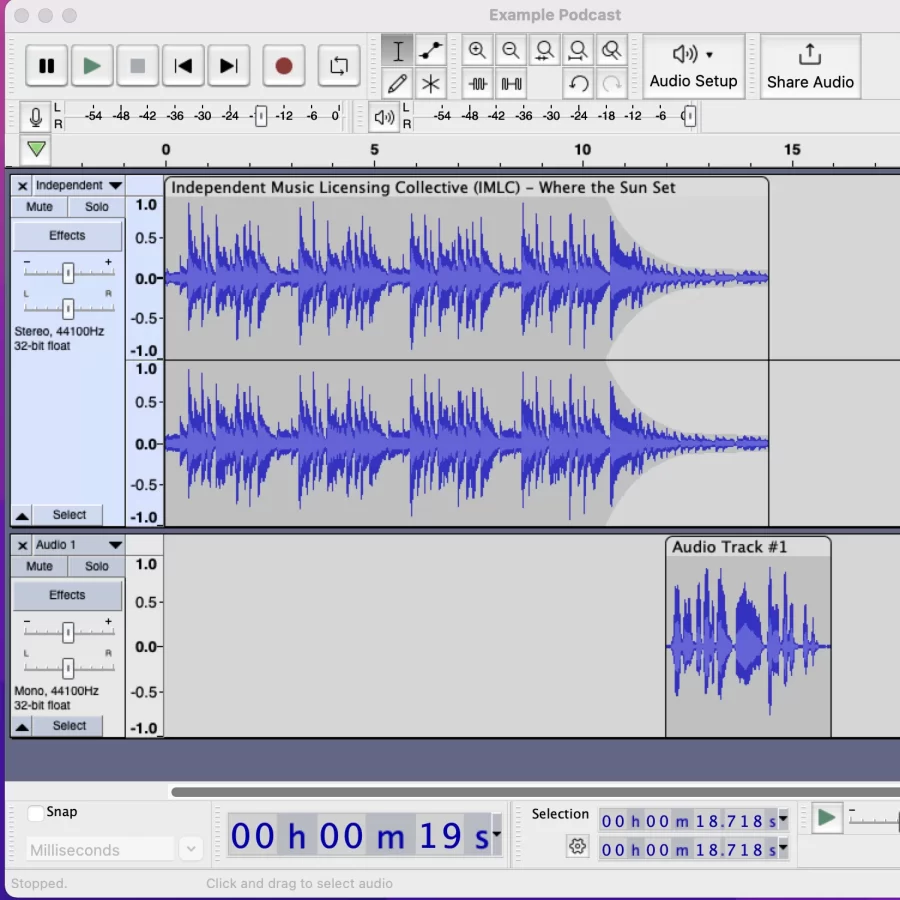
Task: Adjust the recording level slider
Action: pos(261,117)
